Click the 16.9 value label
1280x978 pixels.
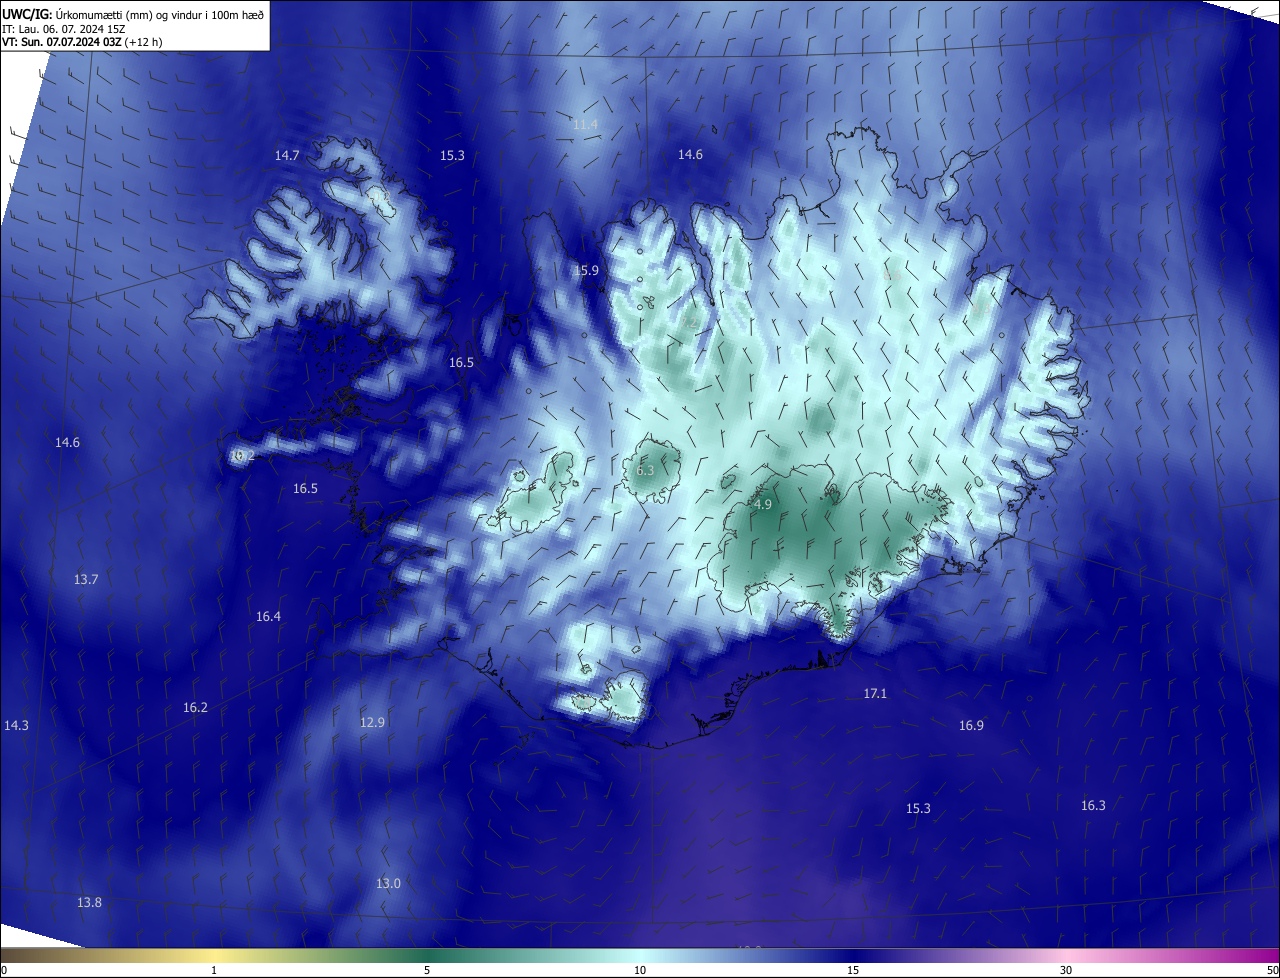click(x=971, y=725)
